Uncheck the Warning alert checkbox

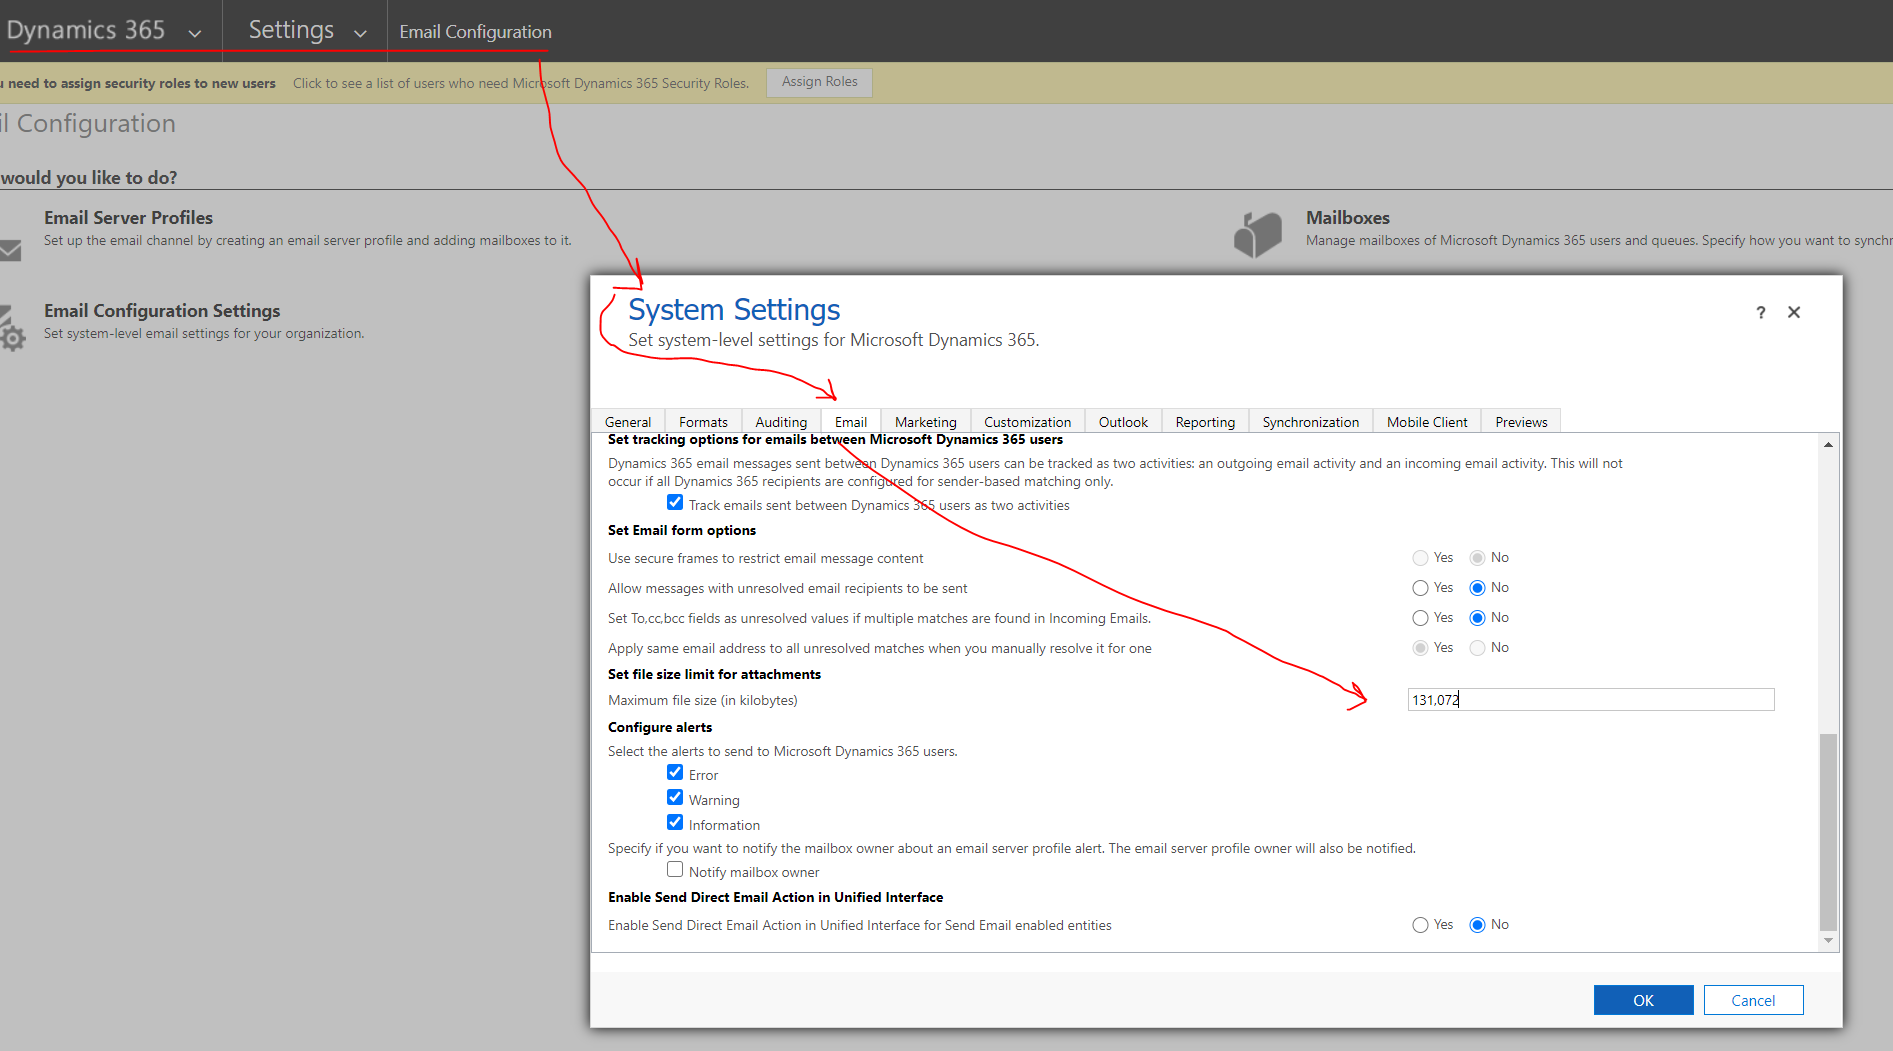click(675, 798)
